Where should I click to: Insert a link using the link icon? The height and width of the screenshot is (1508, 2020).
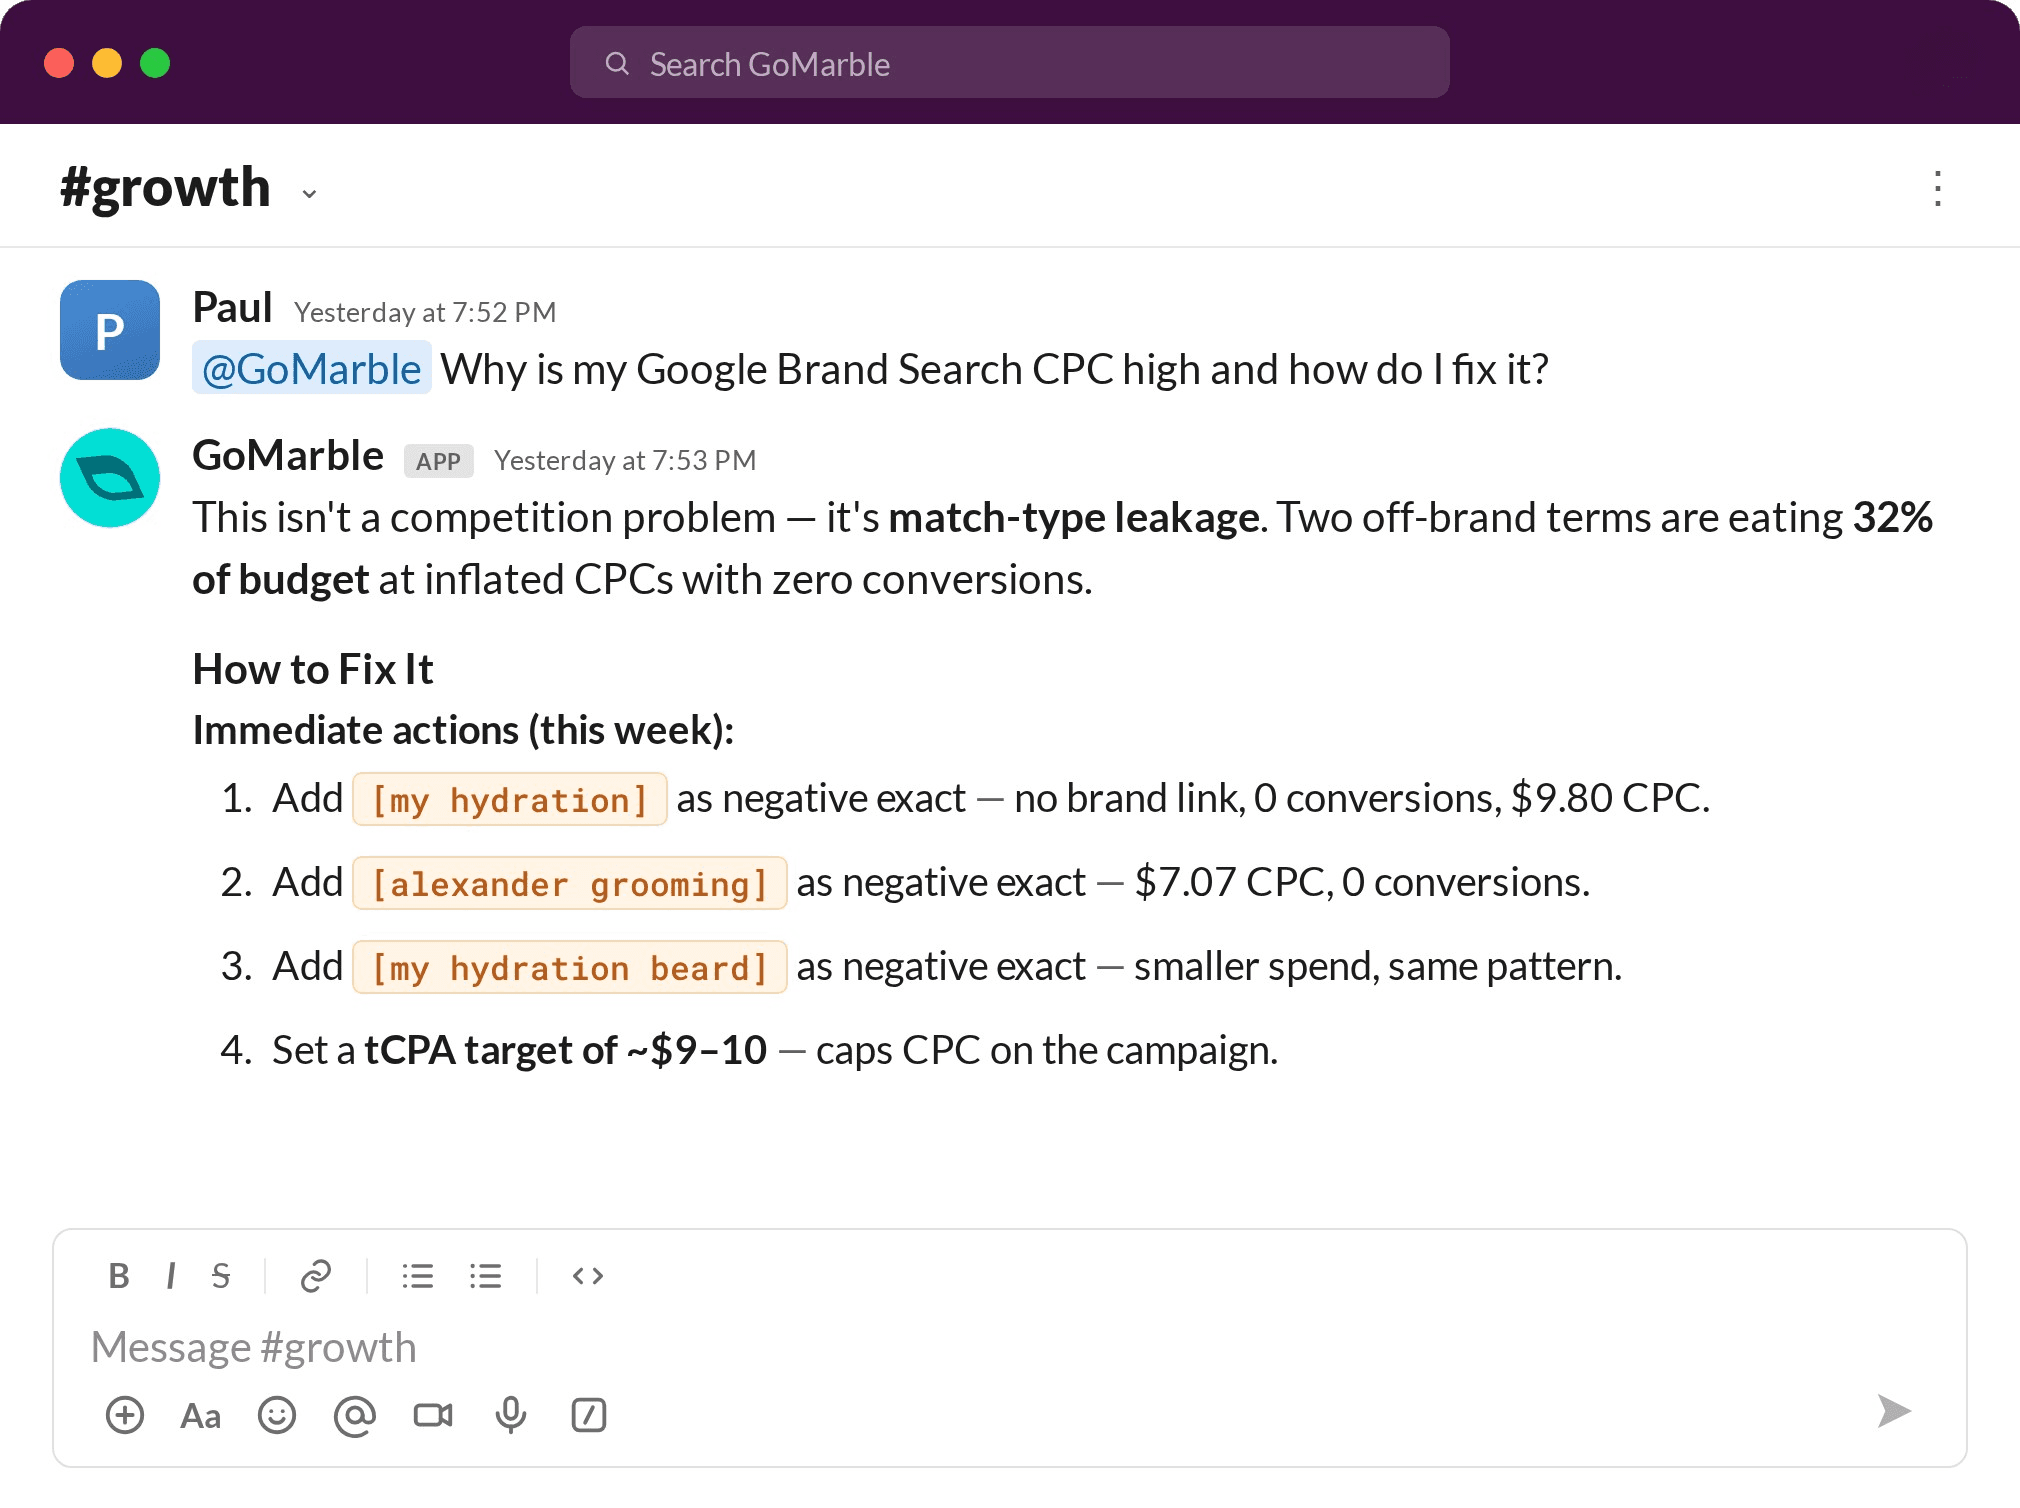coord(316,1276)
